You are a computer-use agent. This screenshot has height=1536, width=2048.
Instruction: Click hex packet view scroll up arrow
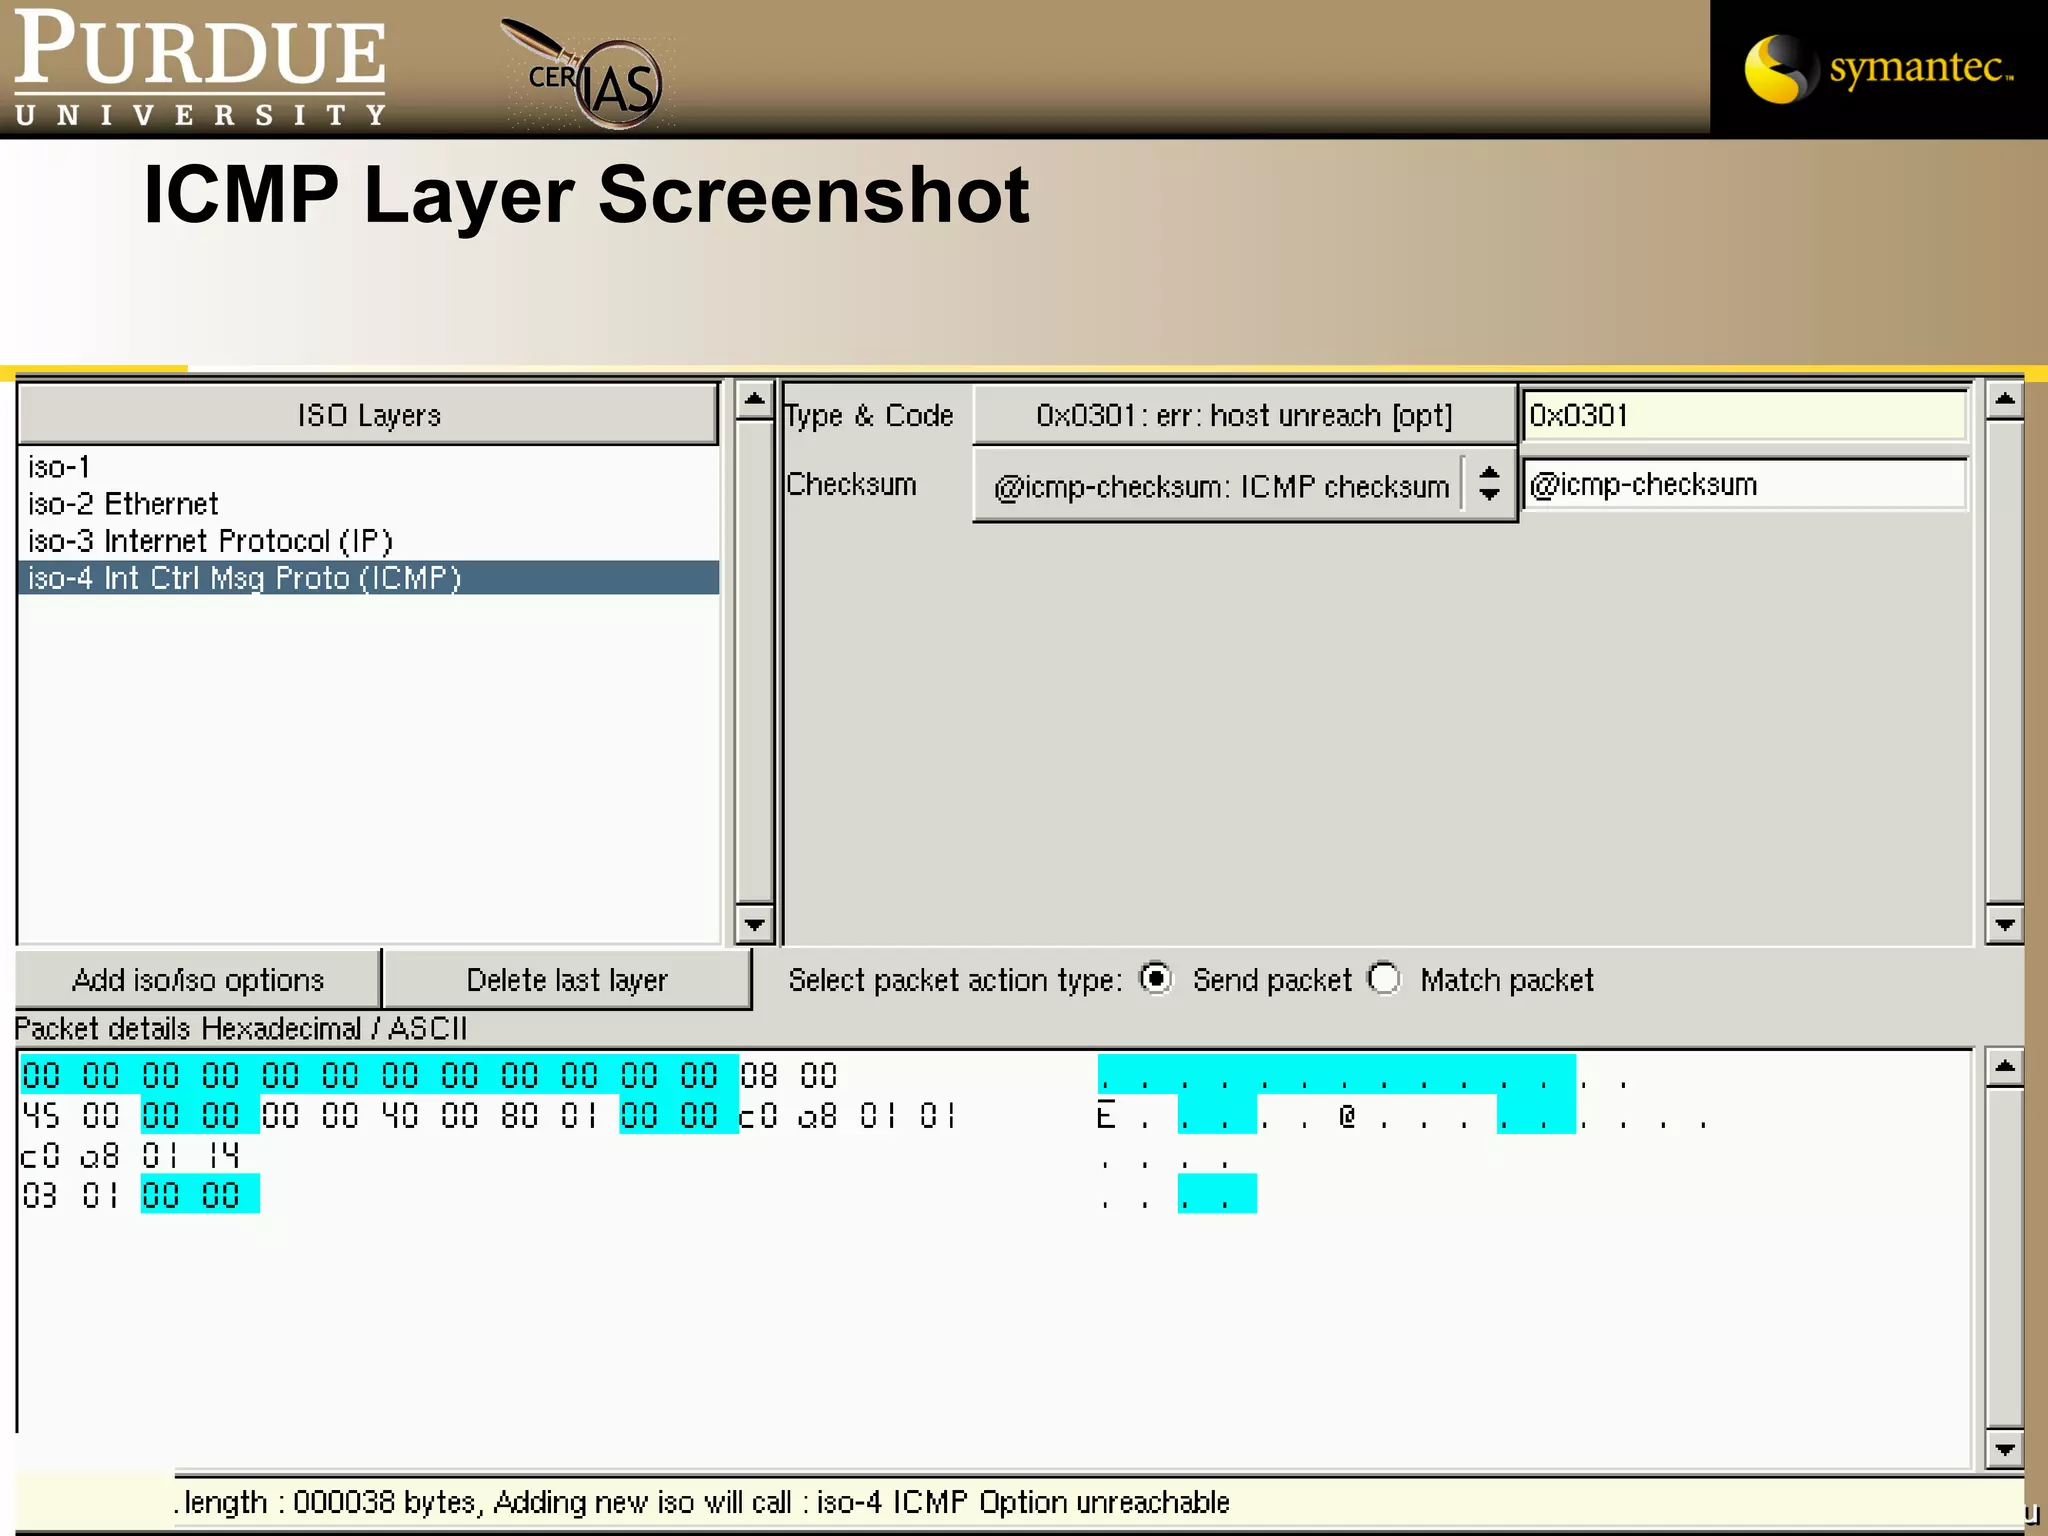pyautogui.click(x=2005, y=1068)
